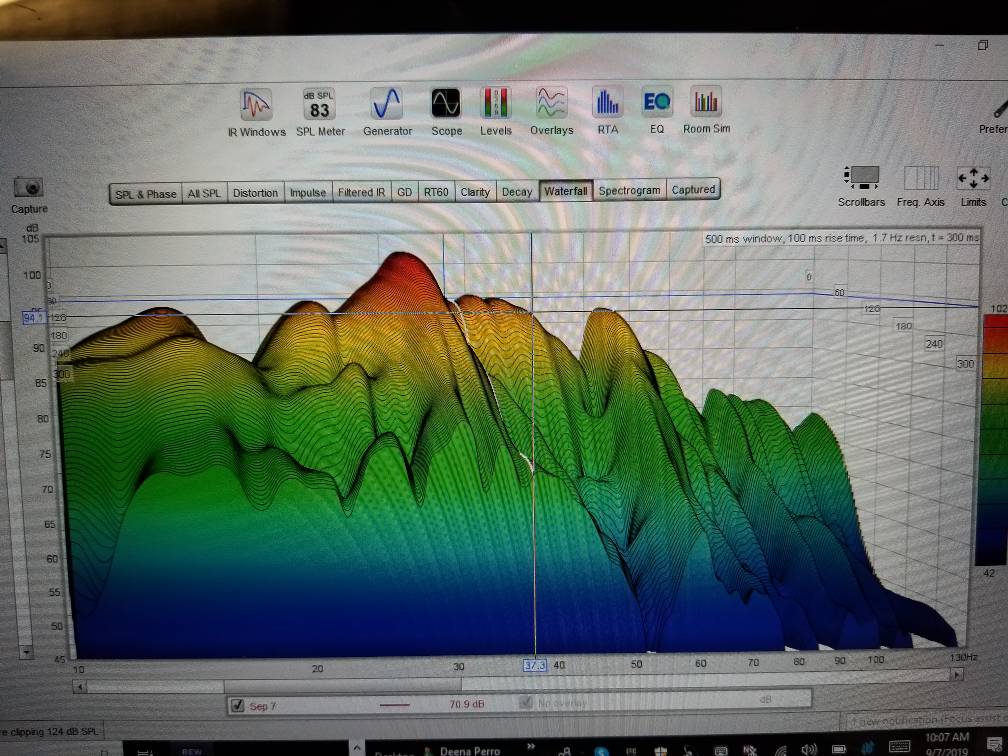Expand the taskbar overflow chevron
The height and width of the screenshot is (756, 1008).
coord(531,748)
